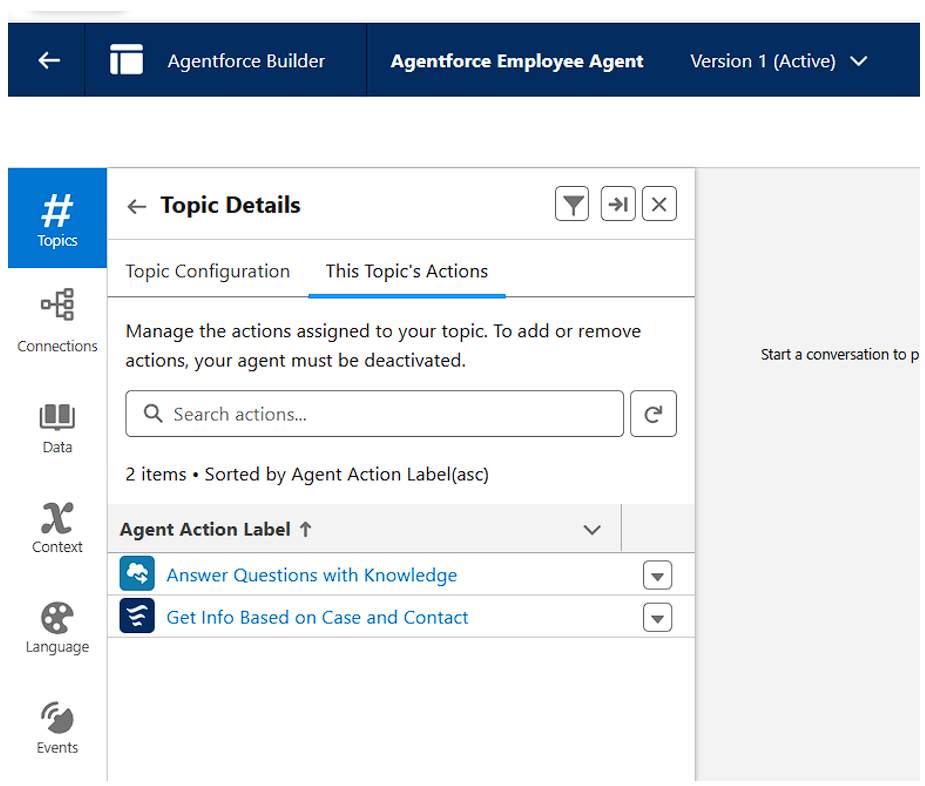Open the Connections sidebar panel
925x786 pixels.
tap(57, 321)
